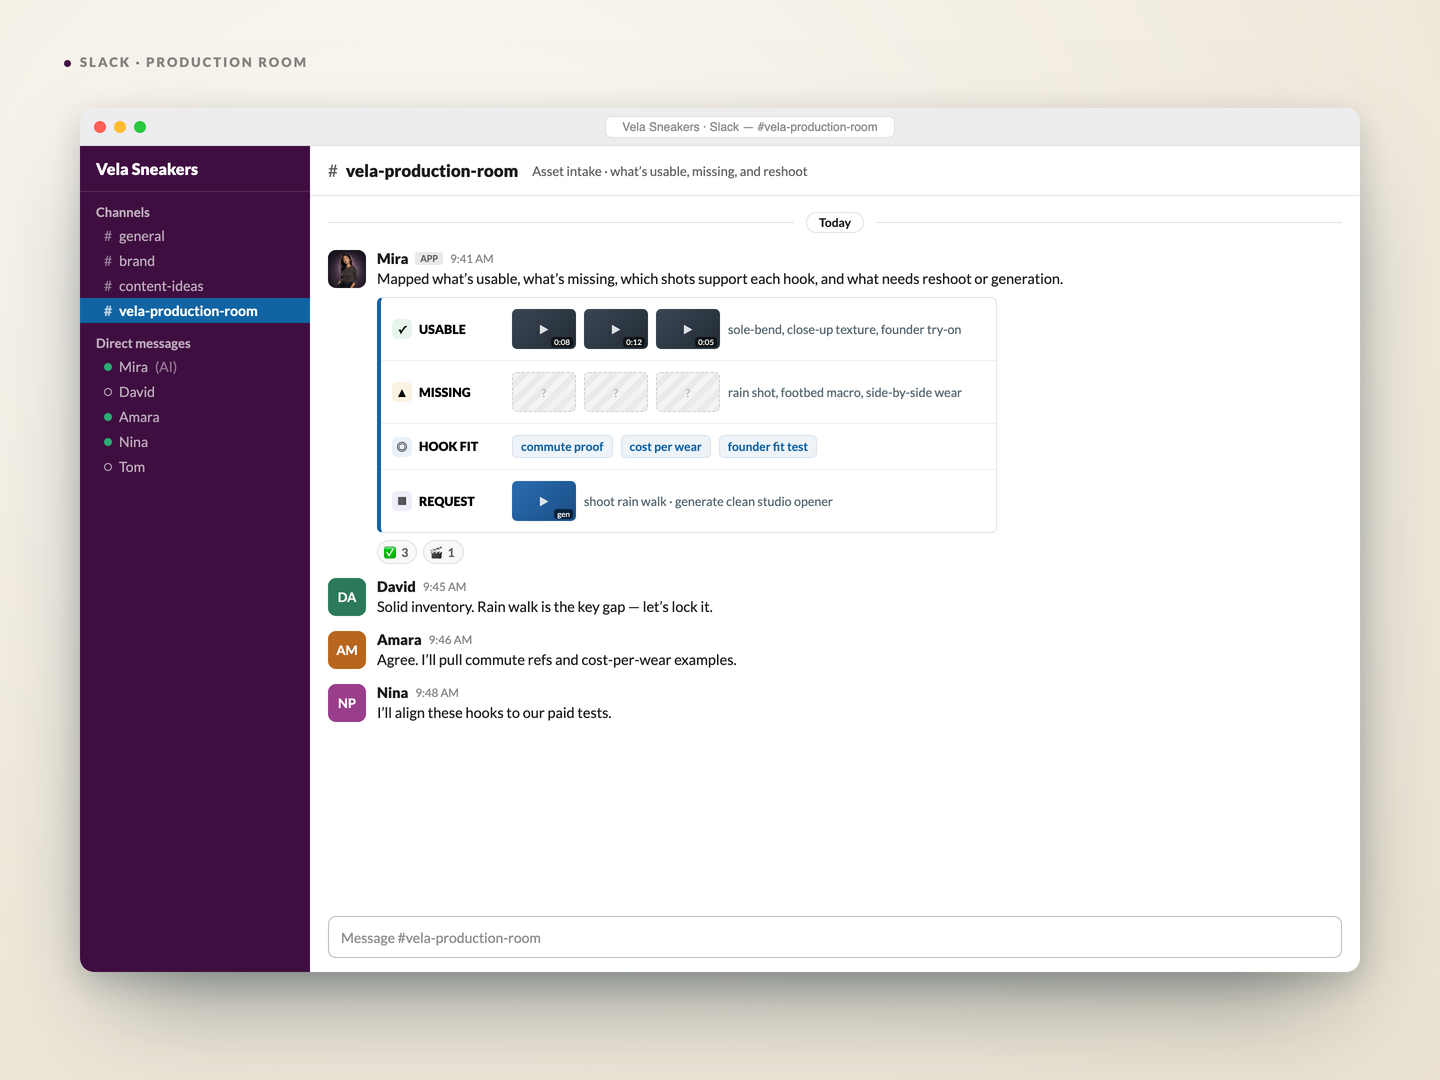This screenshot has height=1080, width=1440.
Task: Click Mira's message timestamp 9:41 AM
Action: [472, 259]
